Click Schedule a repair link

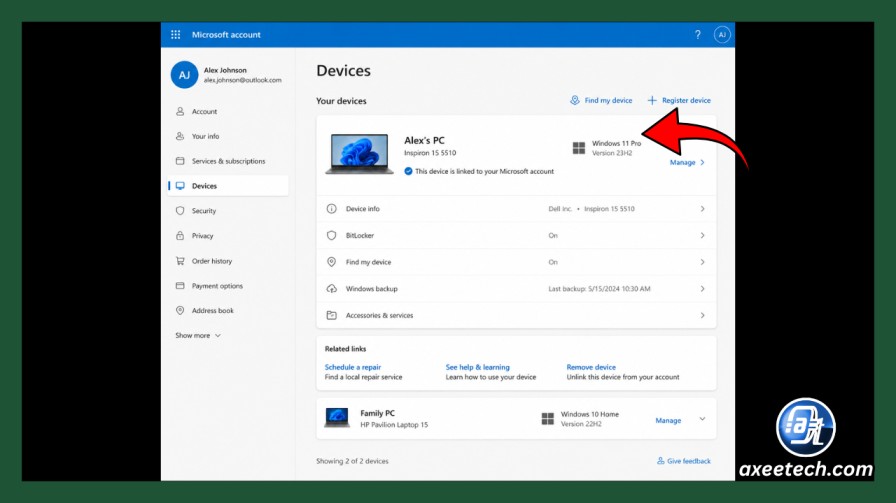pos(353,368)
